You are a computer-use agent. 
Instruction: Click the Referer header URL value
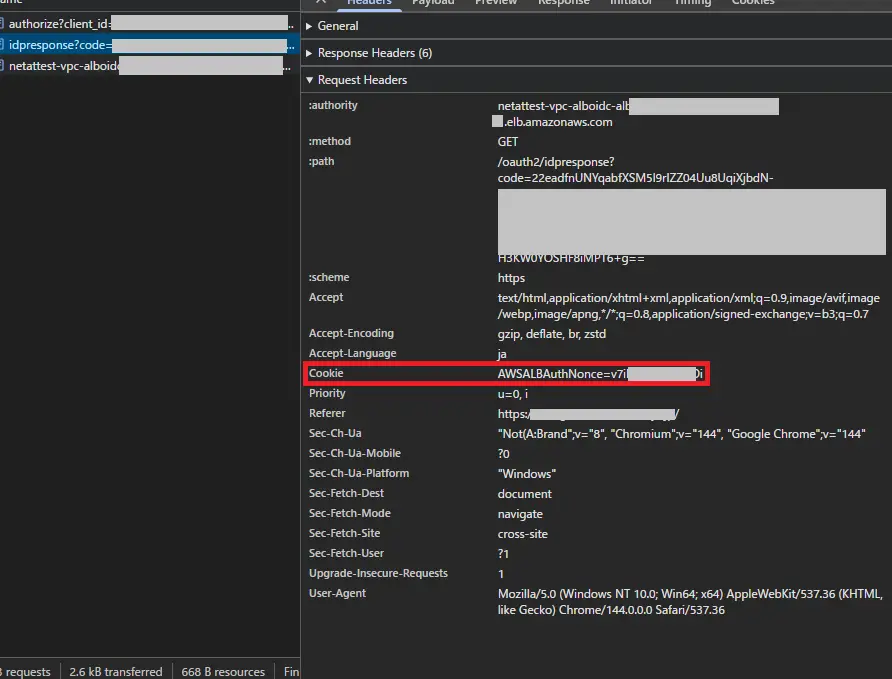(588, 414)
